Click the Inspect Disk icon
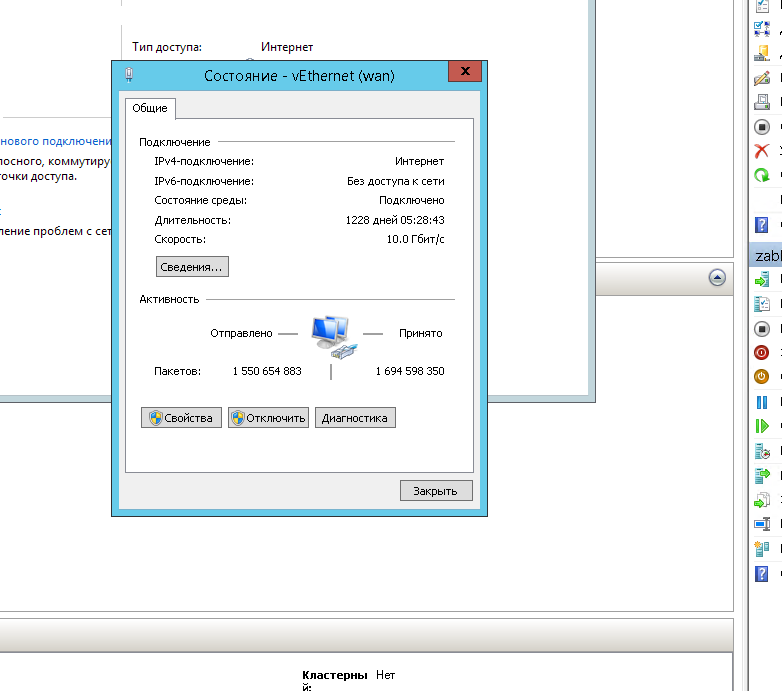 (762, 102)
